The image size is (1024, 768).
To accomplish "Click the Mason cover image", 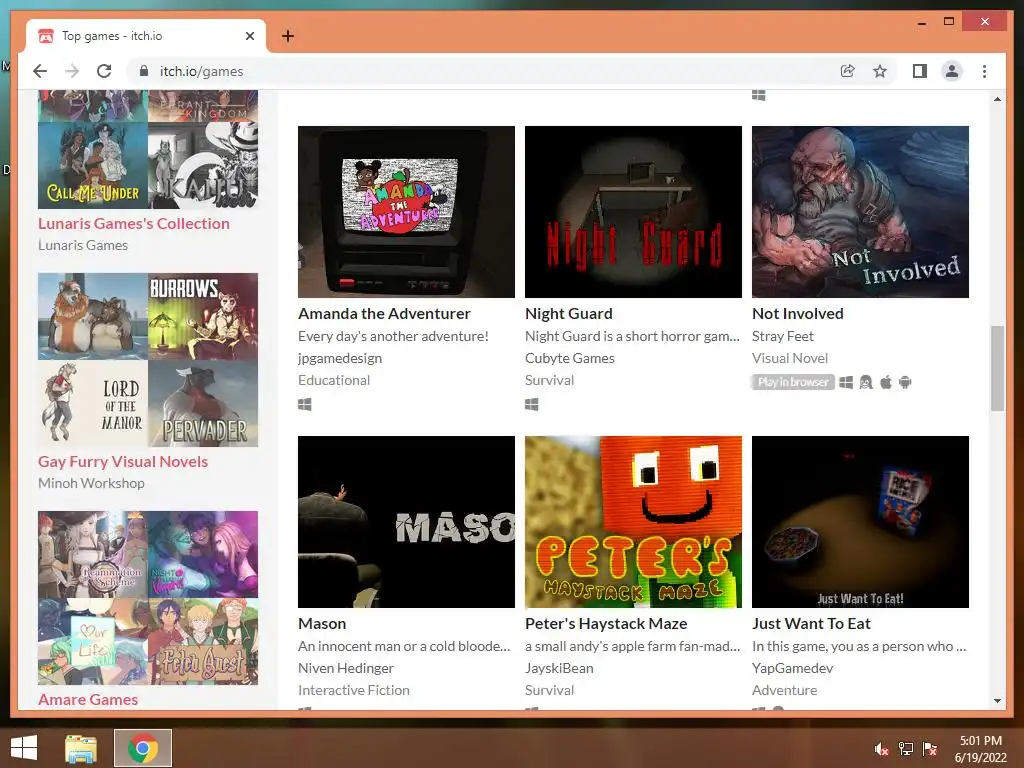I will [x=406, y=522].
